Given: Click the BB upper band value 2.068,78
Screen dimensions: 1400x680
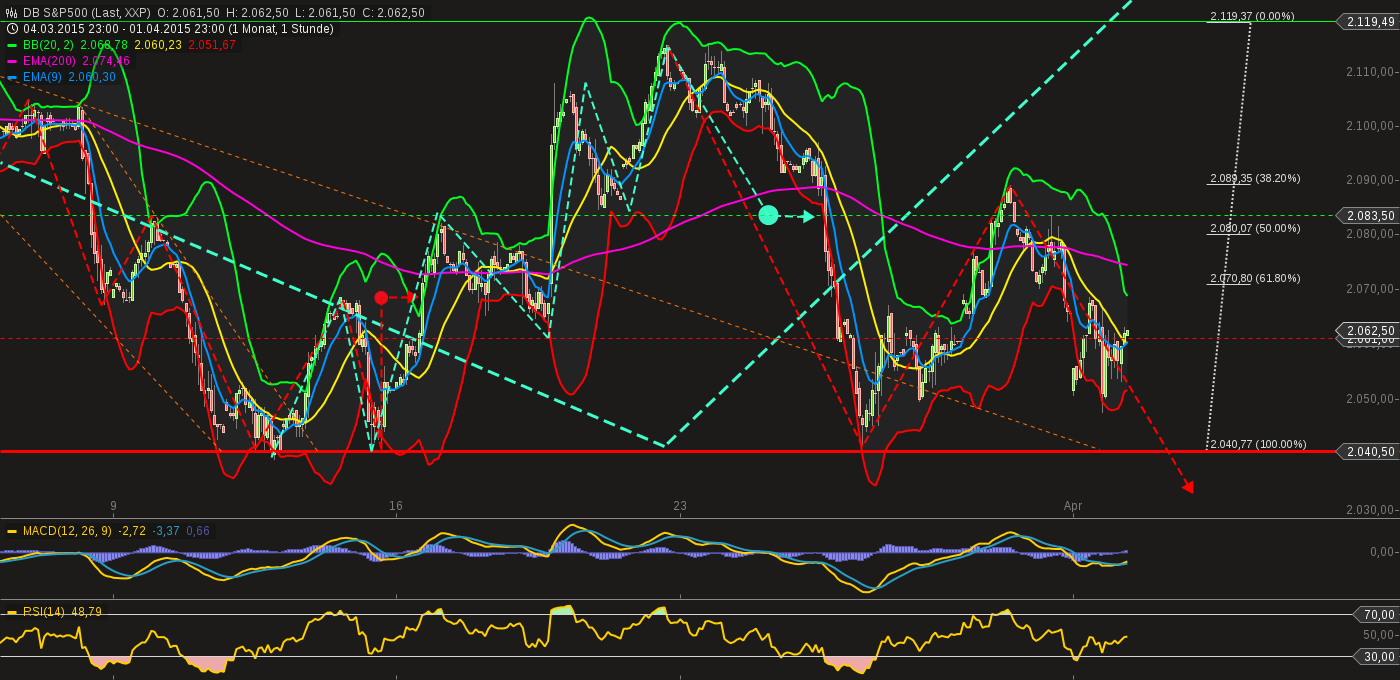Looking at the screenshot, I should [104, 45].
